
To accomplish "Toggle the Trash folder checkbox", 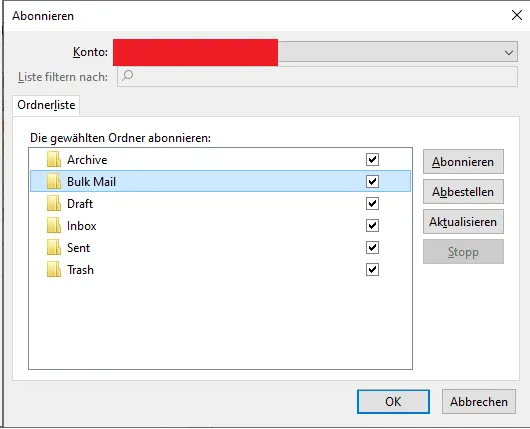I will click(372, 269).
